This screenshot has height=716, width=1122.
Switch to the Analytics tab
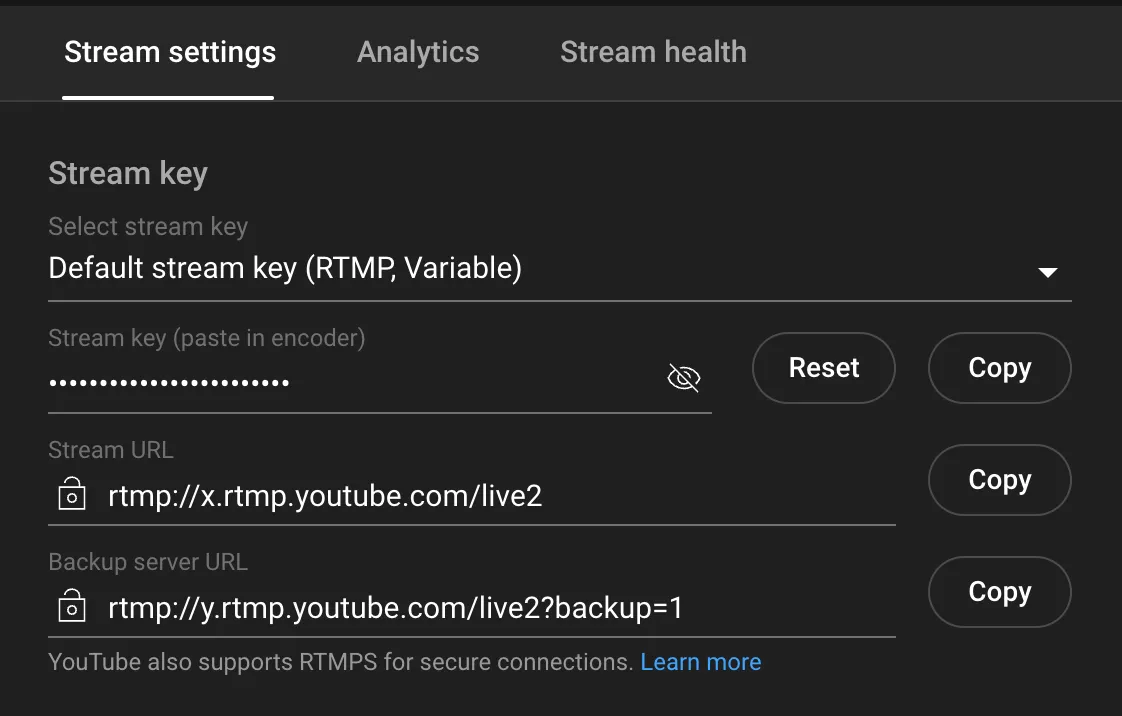click(418, 52)
